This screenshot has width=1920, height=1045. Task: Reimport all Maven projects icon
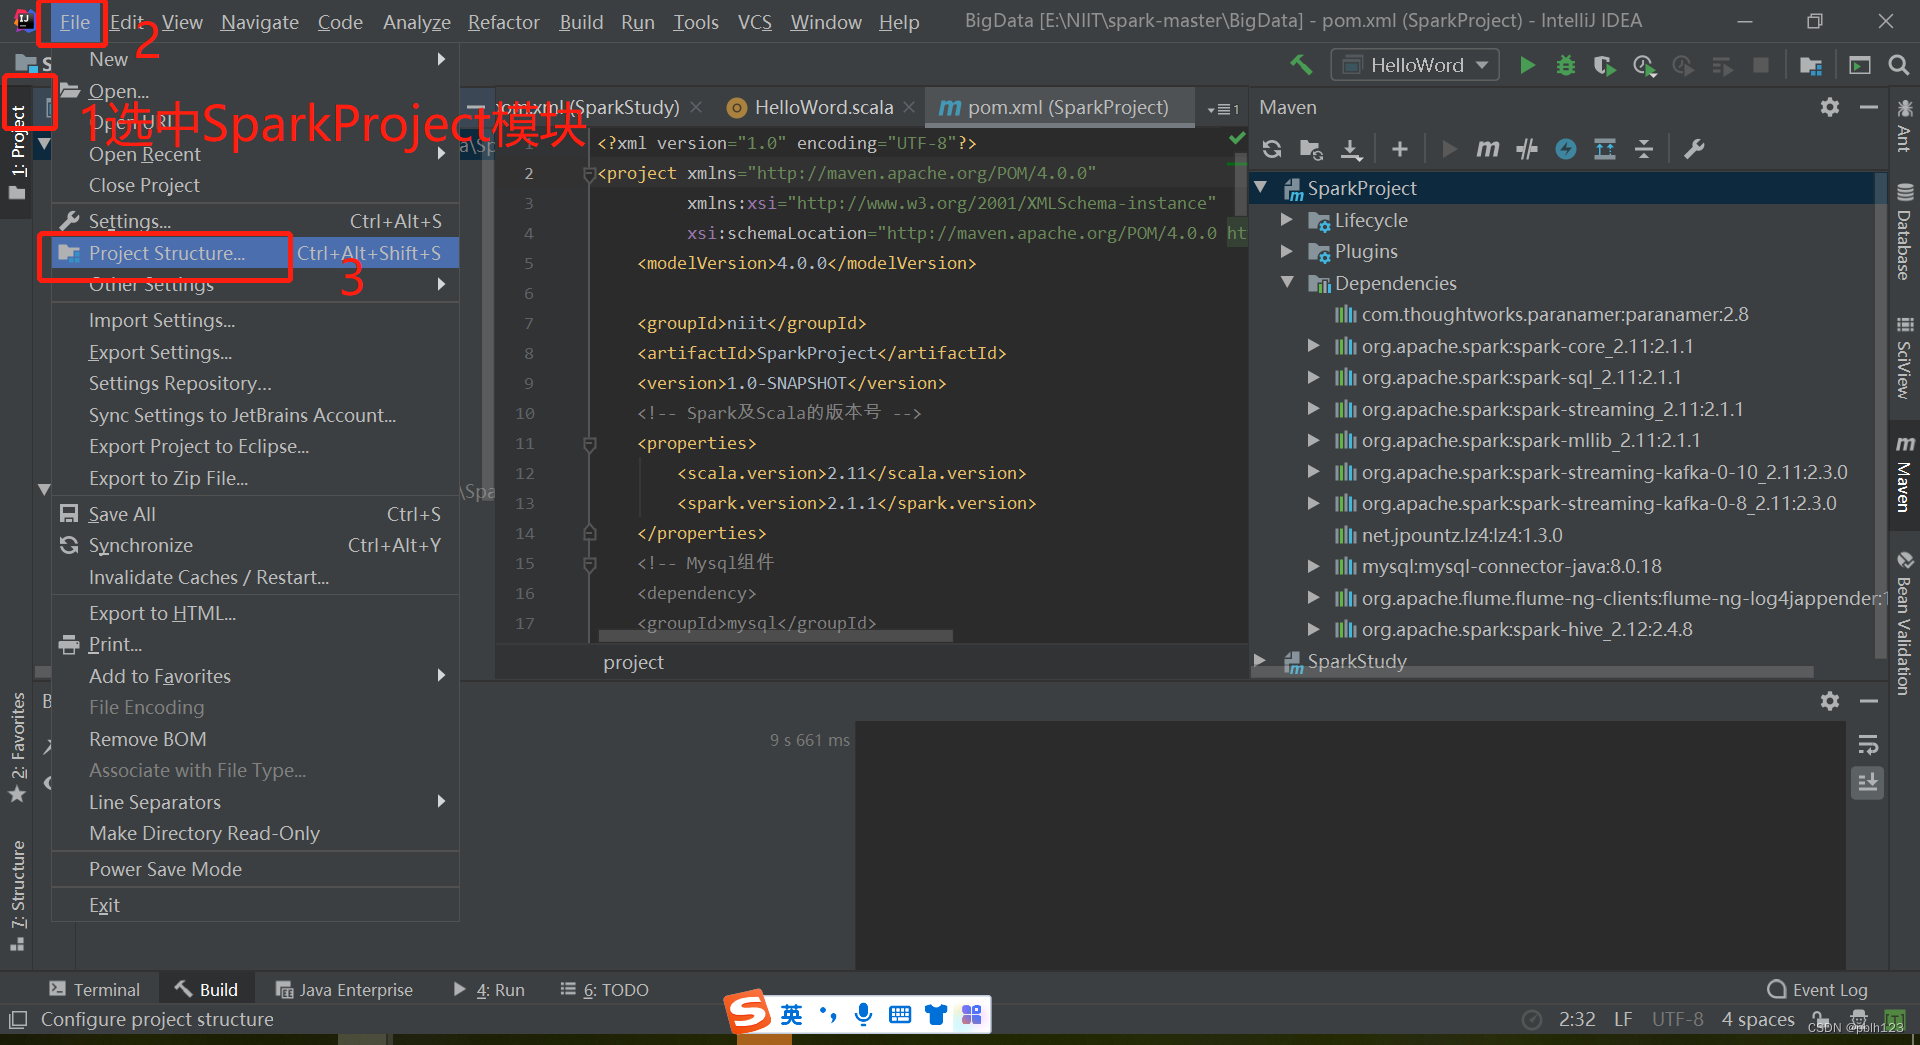tap(1272, 149)
